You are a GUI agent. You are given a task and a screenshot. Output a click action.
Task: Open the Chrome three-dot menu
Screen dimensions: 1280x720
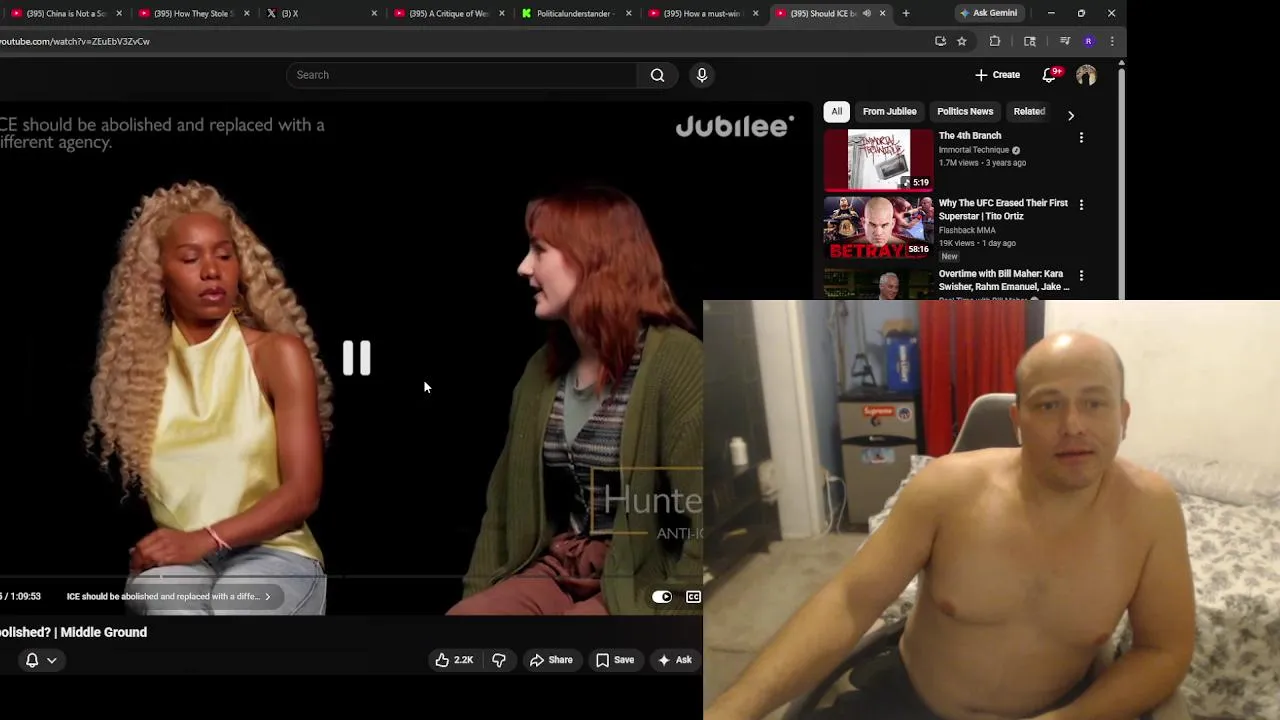[x=1112, y=41]
